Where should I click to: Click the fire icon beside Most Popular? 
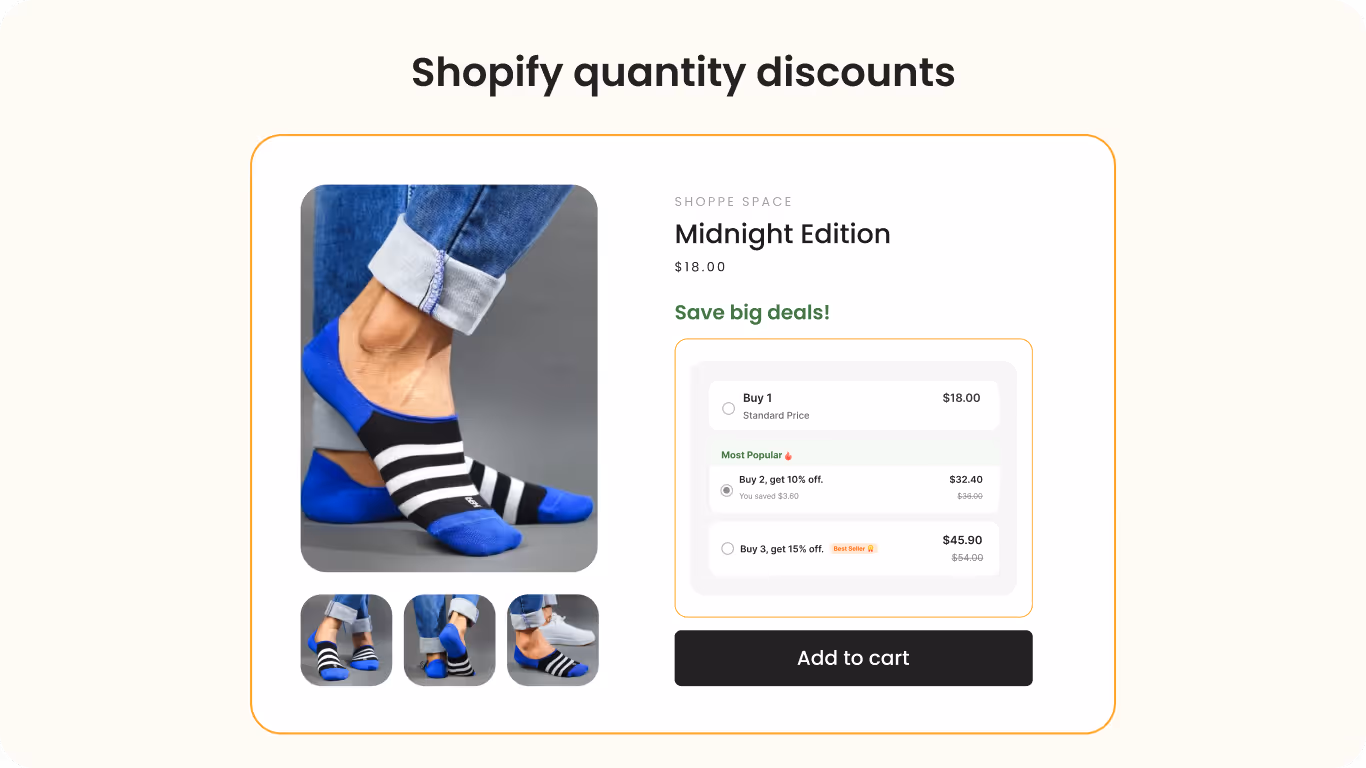(788, 456)
